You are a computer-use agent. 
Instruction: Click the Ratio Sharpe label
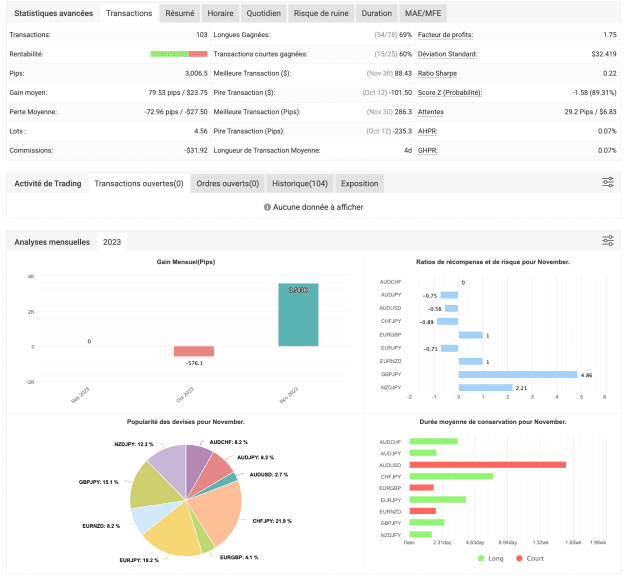[x=437, y=73]
